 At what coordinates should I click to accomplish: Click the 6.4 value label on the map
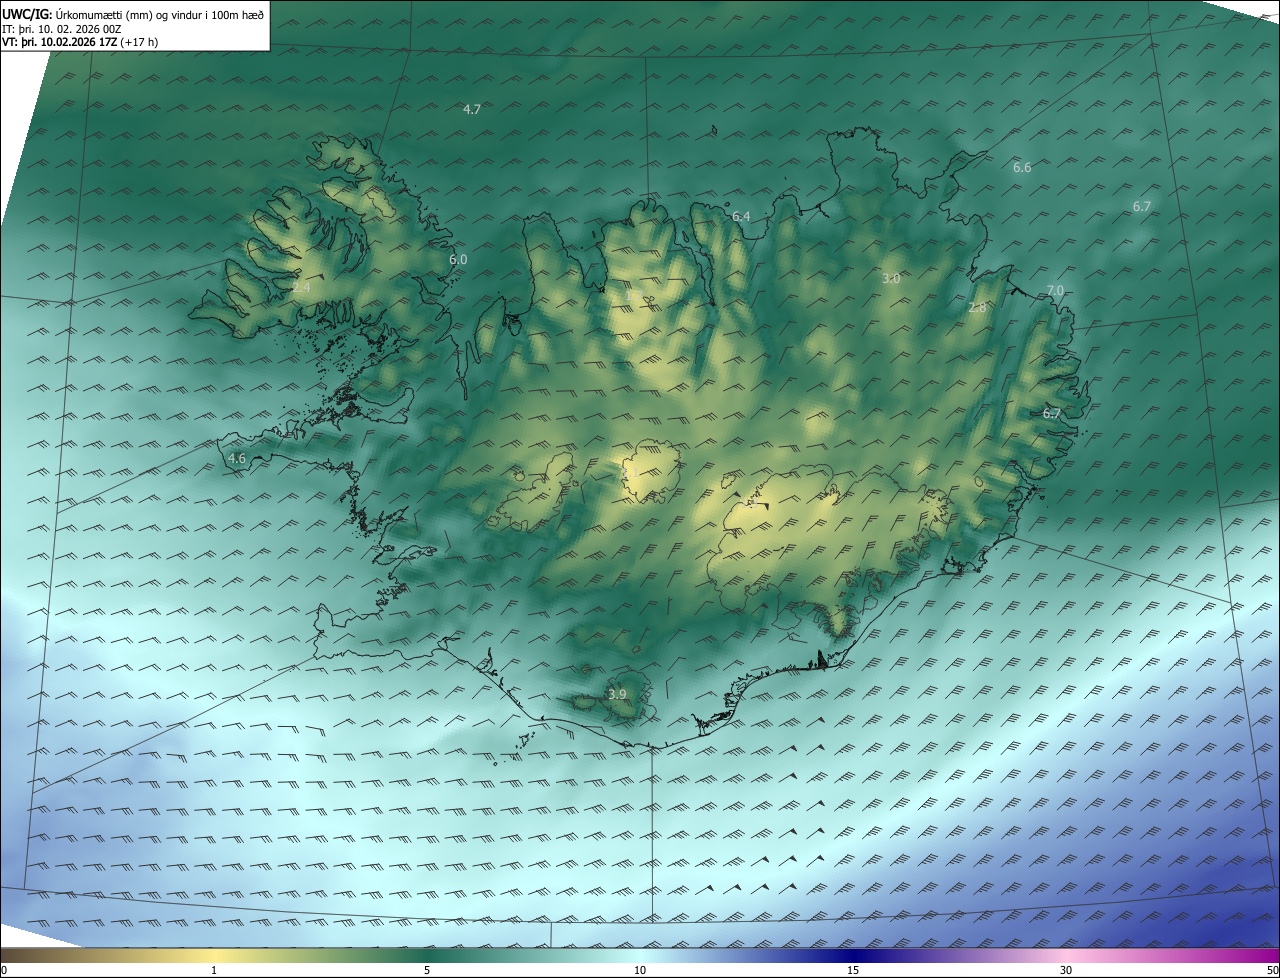pos(741,216)
